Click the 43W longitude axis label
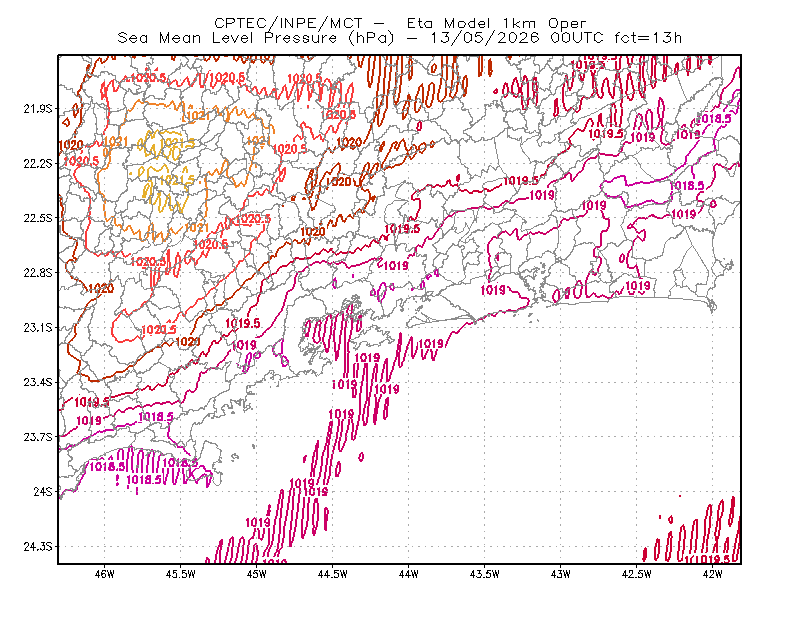Image resolution: width=800 pixels, height=618 pixels. (561, 574)
